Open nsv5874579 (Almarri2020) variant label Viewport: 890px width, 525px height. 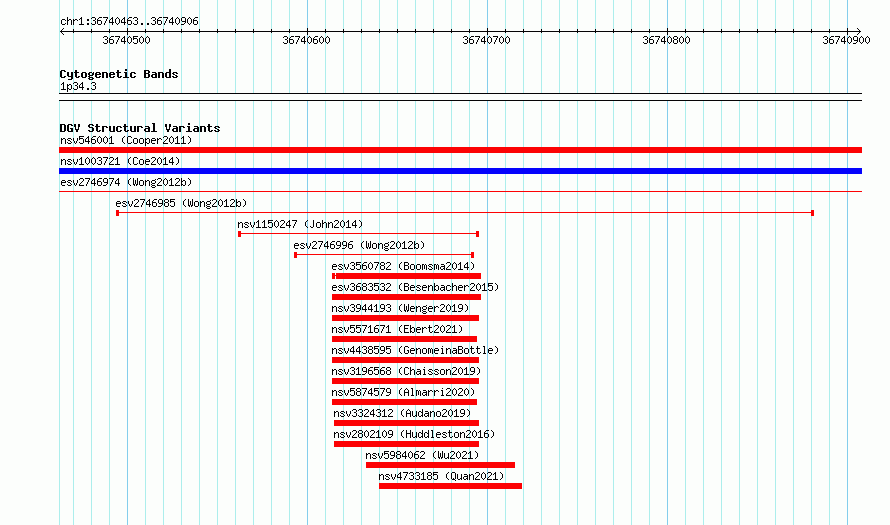point(403,392)
